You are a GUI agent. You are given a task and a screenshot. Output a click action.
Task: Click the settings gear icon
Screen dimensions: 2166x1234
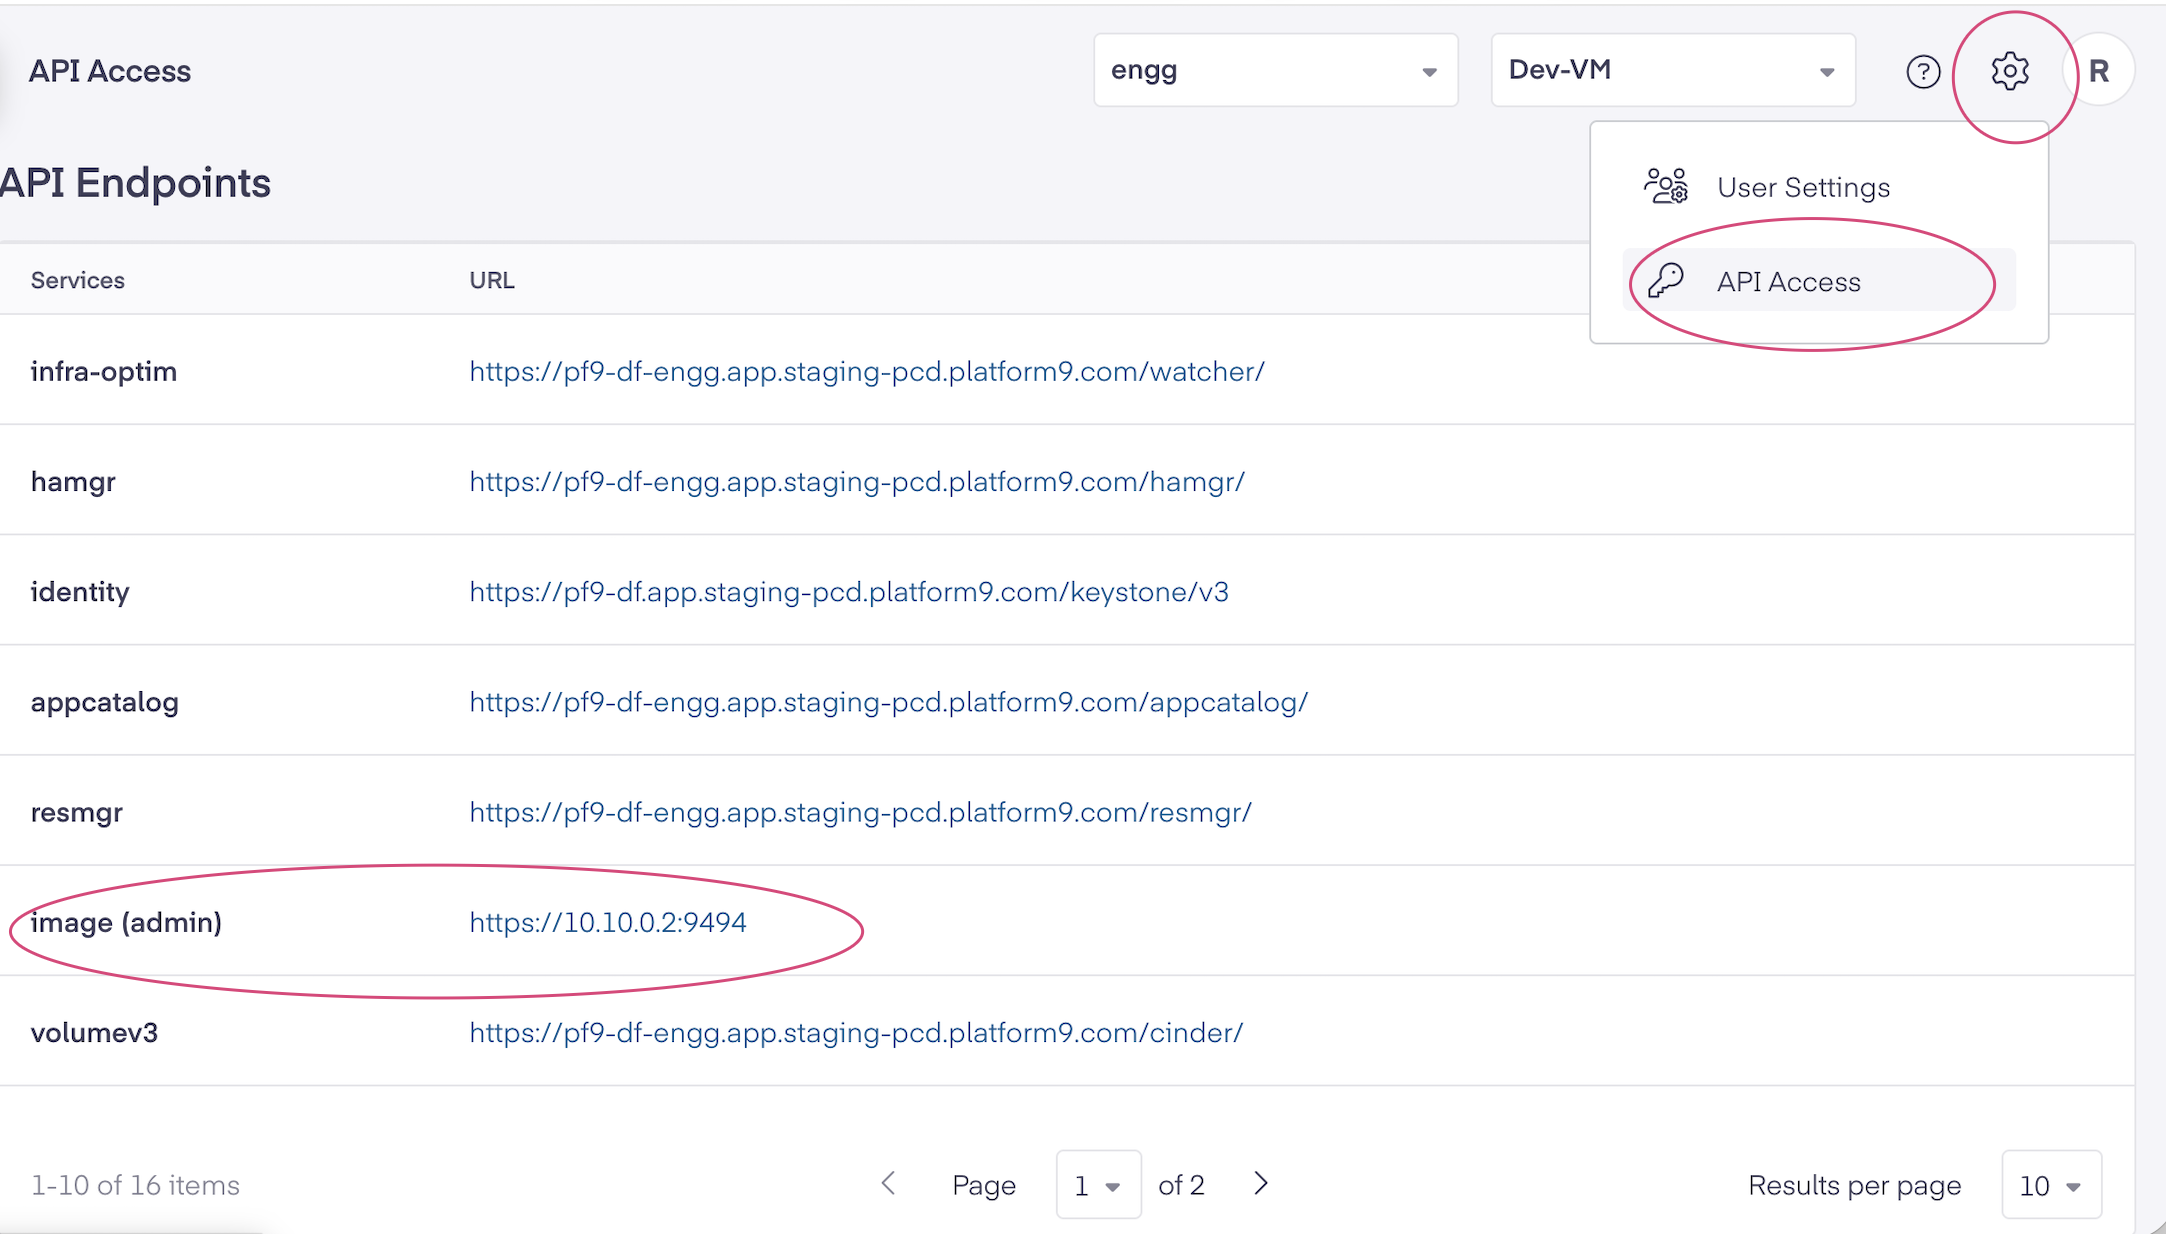(x=2009, y=71)
